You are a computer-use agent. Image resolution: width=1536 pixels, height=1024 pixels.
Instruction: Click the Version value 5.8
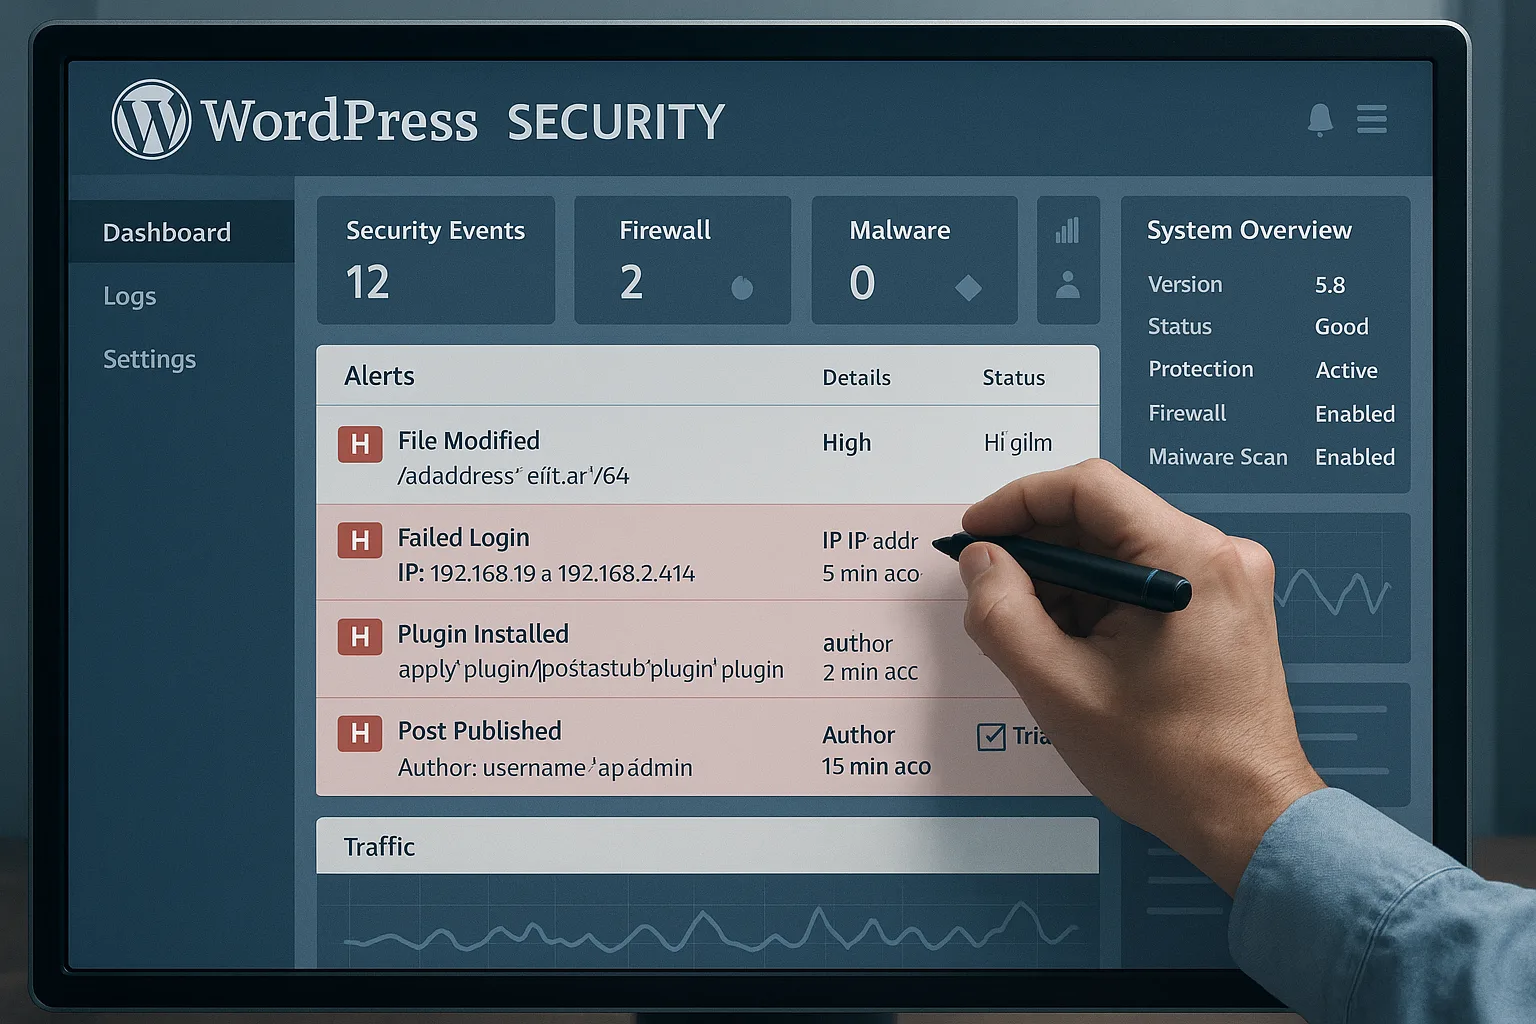tap(1330, 285)
